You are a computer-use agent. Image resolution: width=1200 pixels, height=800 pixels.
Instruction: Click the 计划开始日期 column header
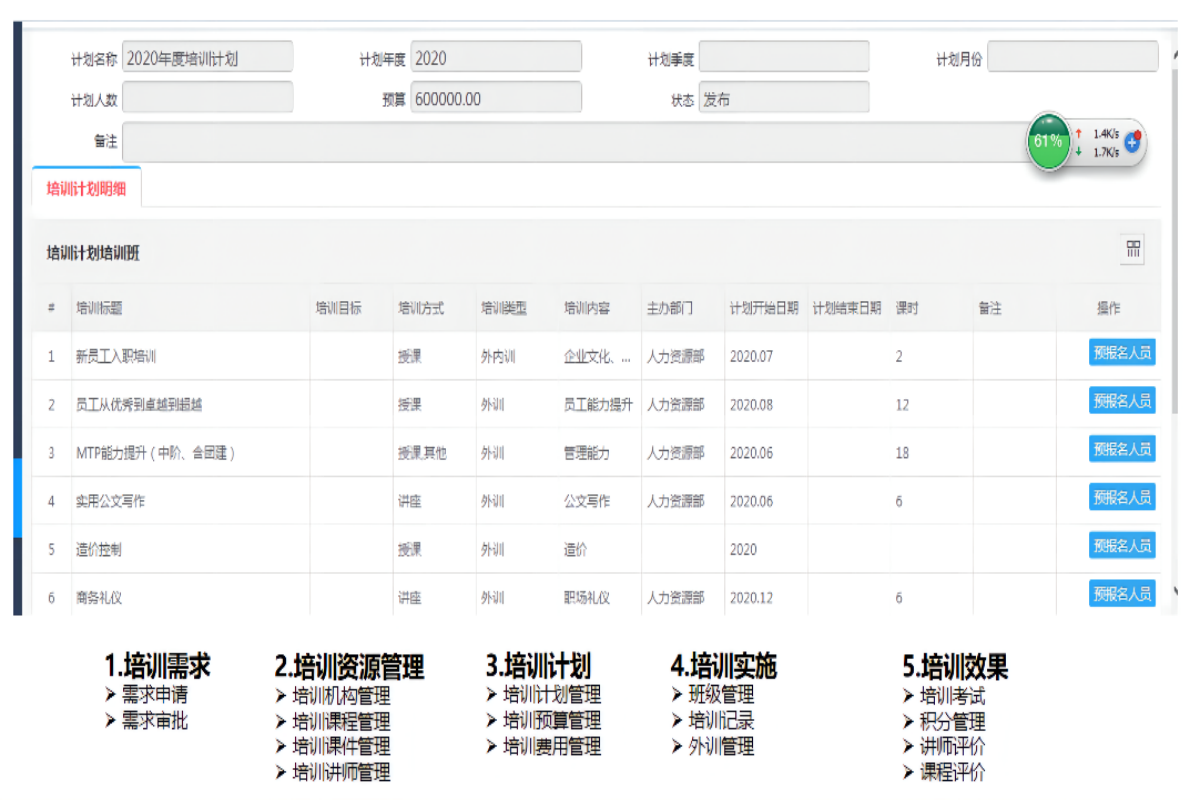[764, 308]
